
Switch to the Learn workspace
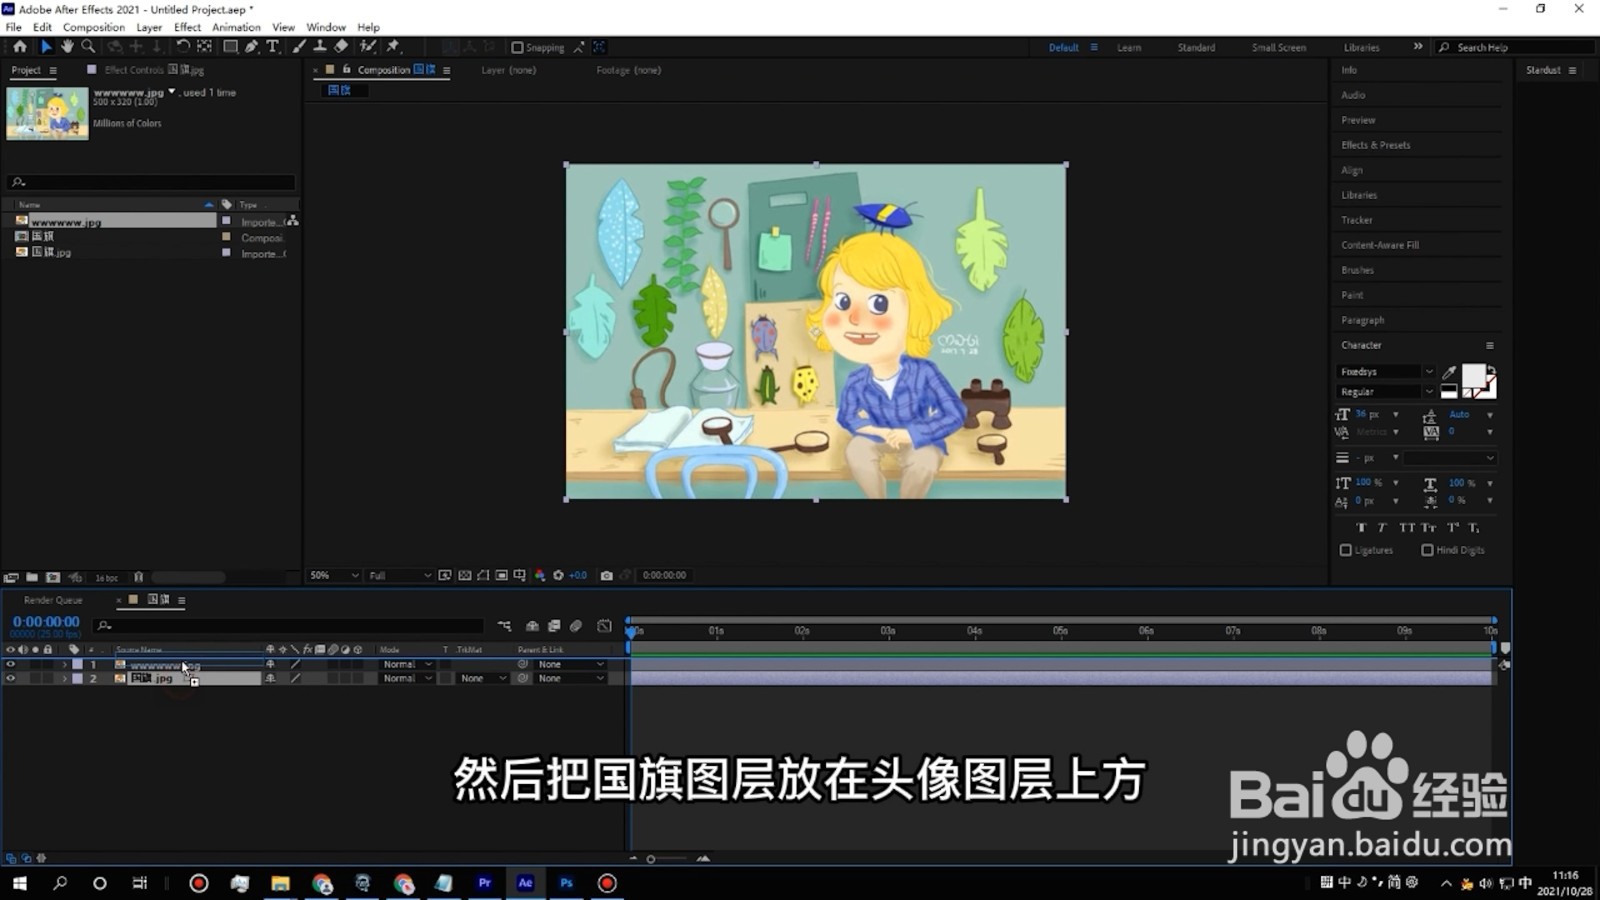[x=1129, y=47]
